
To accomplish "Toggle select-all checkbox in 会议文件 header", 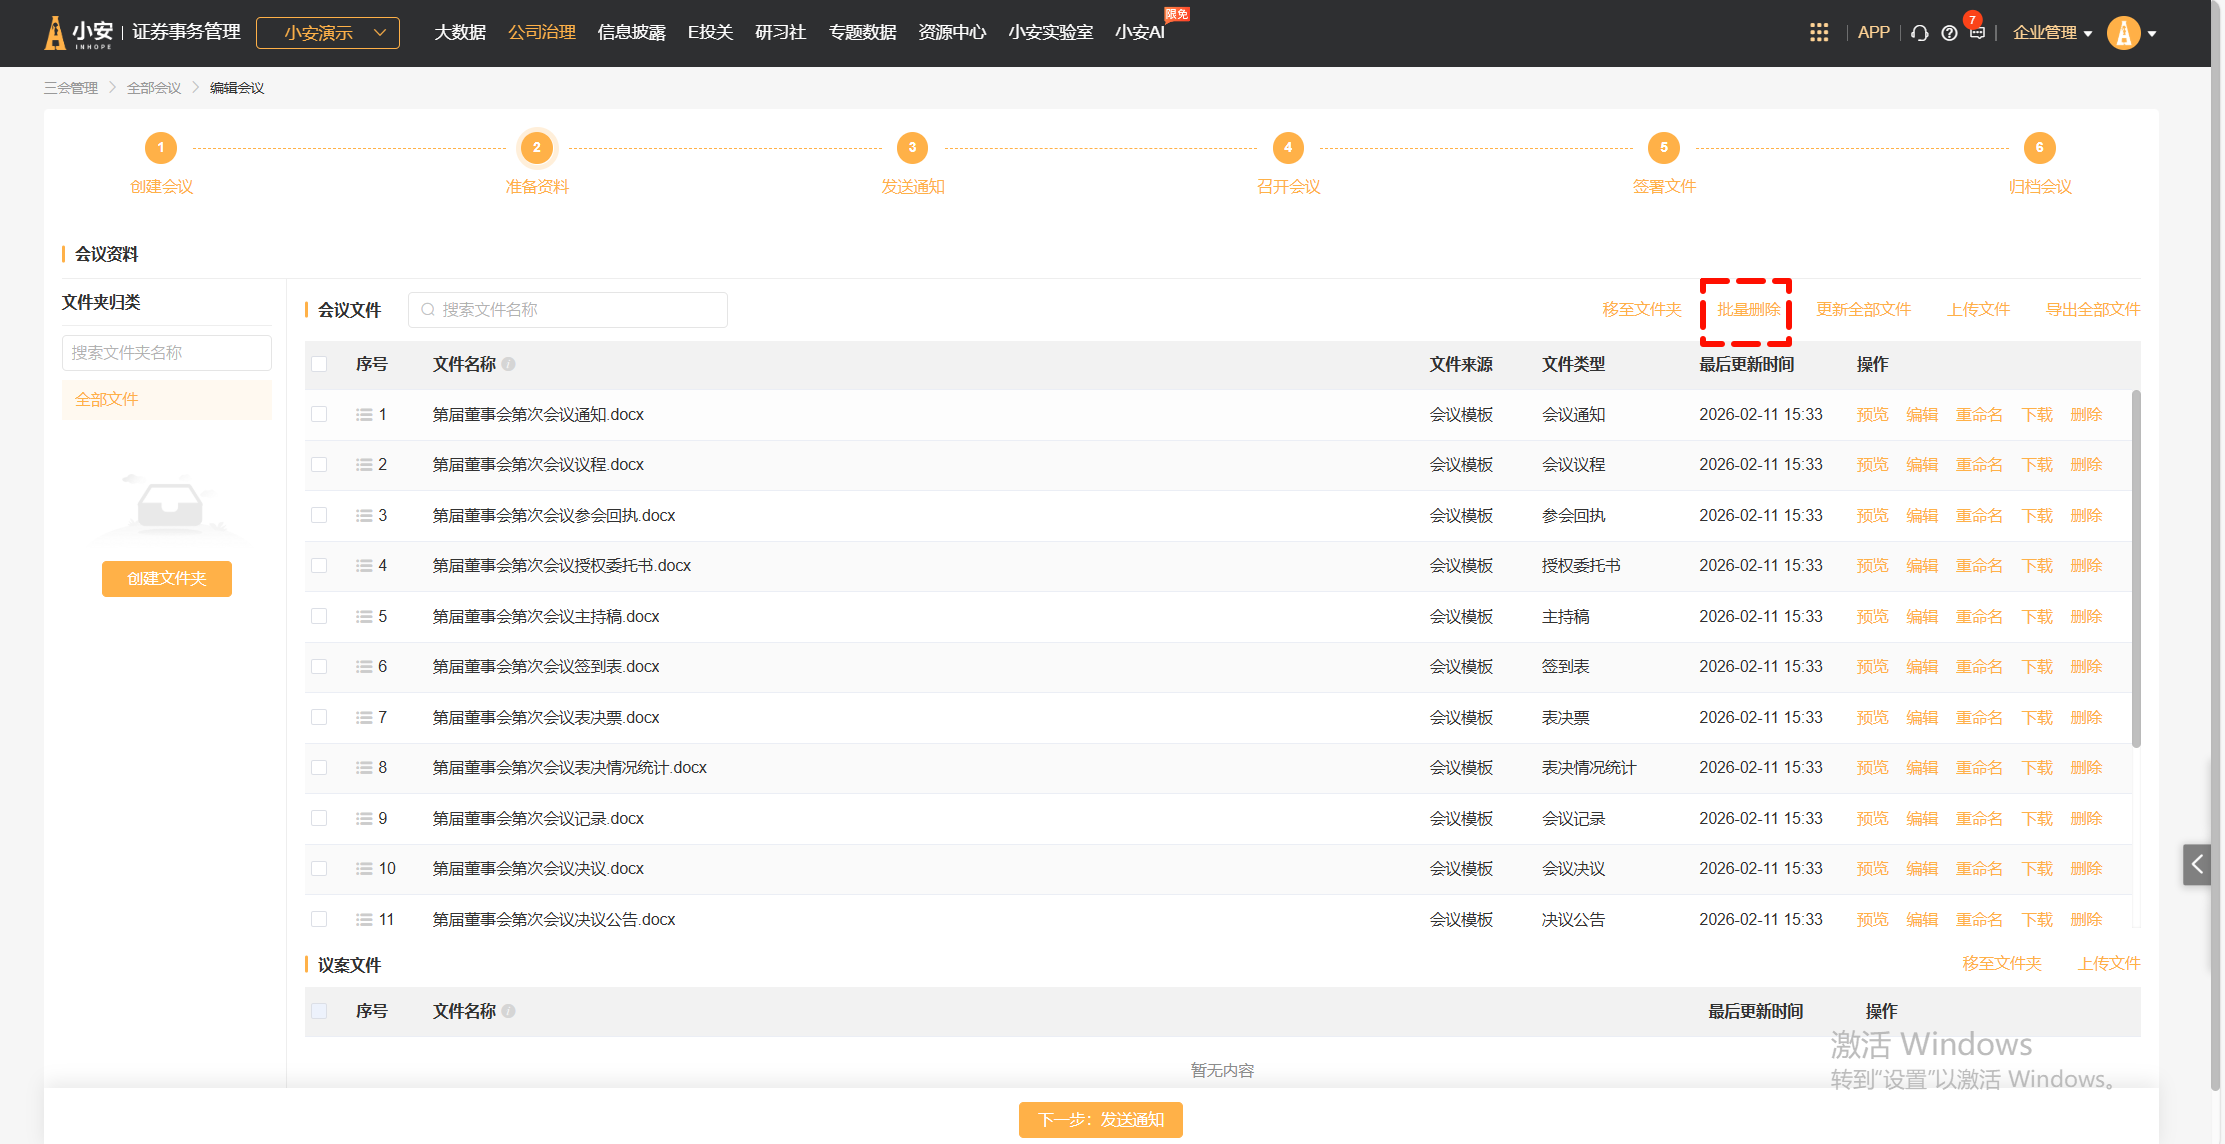I will coord(319,364).
